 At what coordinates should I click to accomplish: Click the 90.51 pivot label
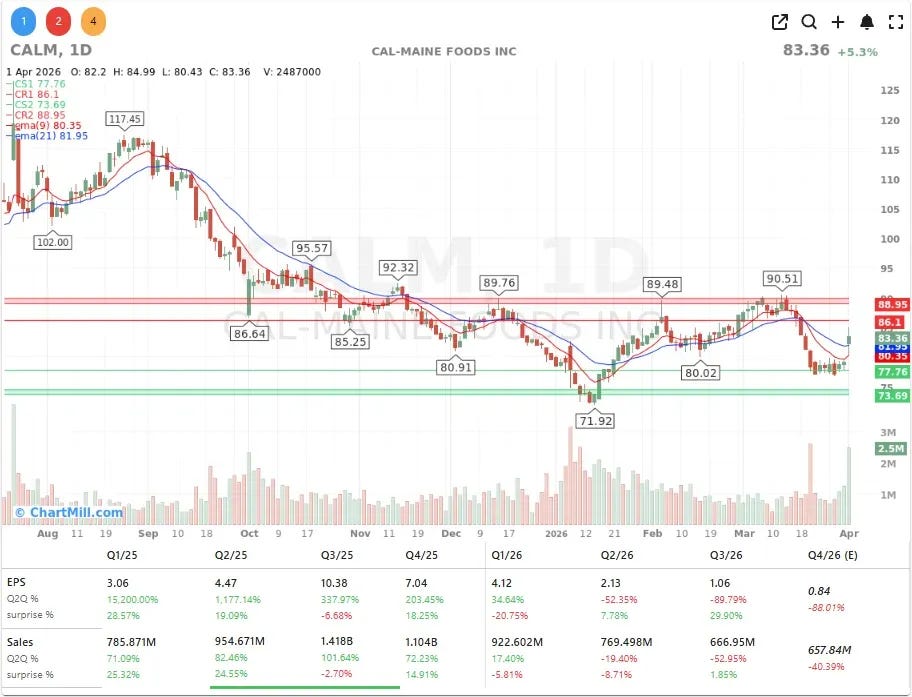782,279
